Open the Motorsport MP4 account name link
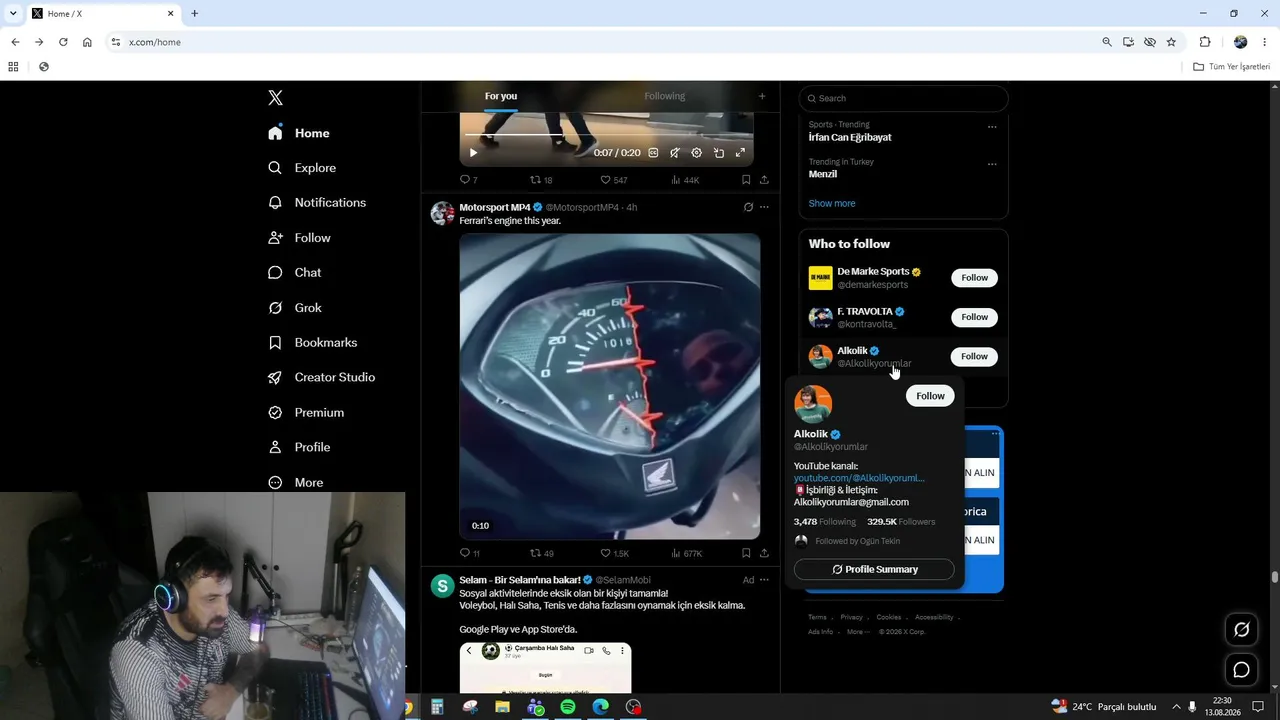Screen dimensions: 1280x720 495,207
